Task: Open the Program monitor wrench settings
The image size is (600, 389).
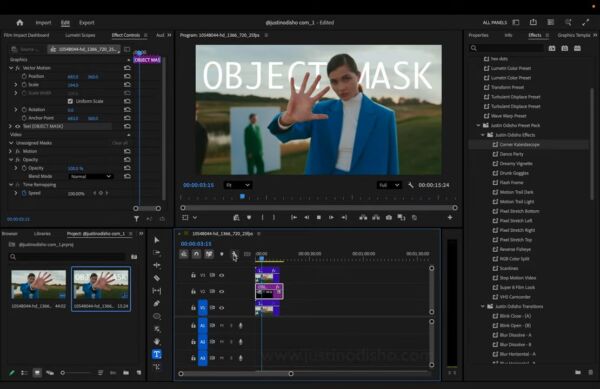Action: pyautogui.click(x=411, y=185)
